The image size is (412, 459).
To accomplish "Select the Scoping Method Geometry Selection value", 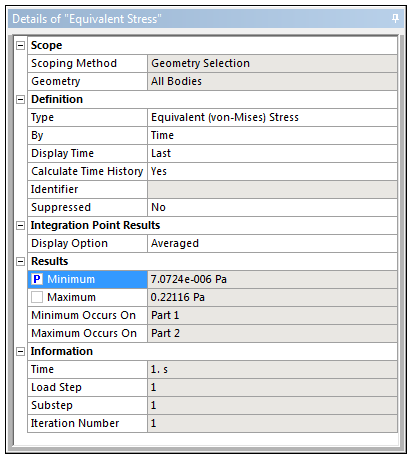I will [272, 63].
